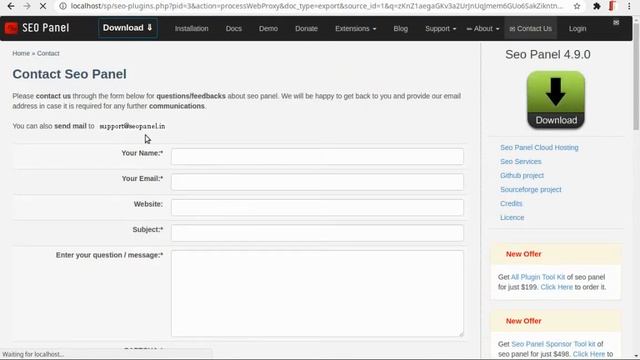Open the red extension icon in the toolbar
The height and width of the screenshot is (360, 640).
tap(612, 6)
